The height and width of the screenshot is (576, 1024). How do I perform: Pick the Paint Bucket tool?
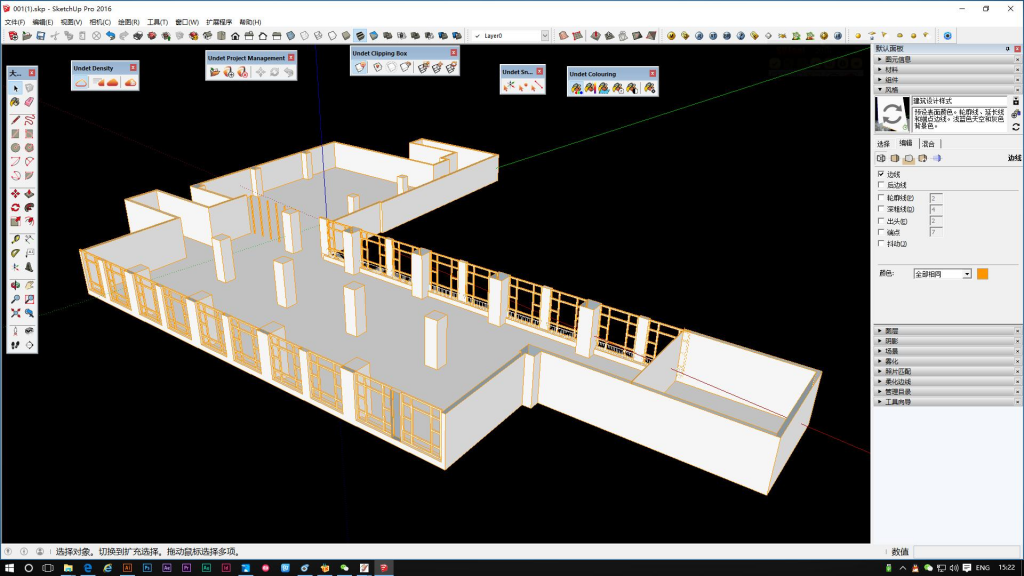pyautogui.click(x=16, y=102)
